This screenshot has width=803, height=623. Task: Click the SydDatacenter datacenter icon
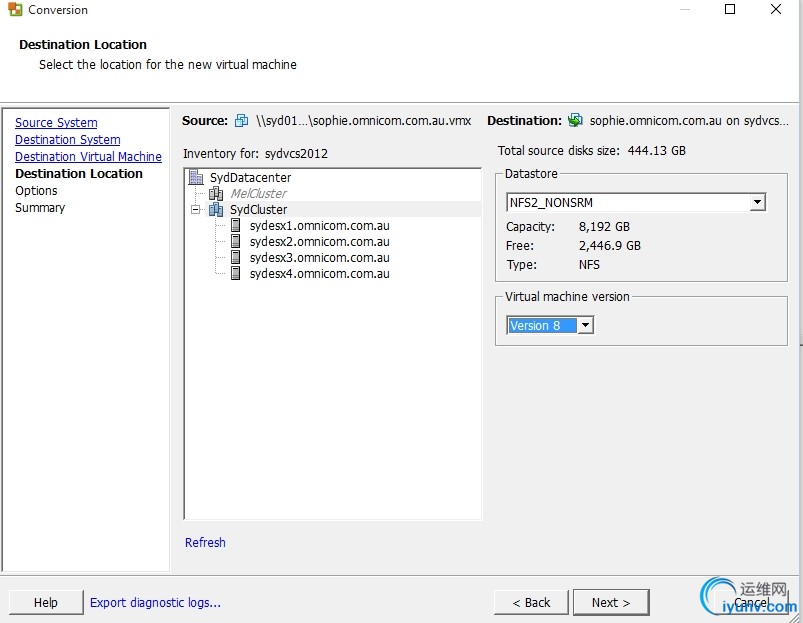(x=196, y=177)
